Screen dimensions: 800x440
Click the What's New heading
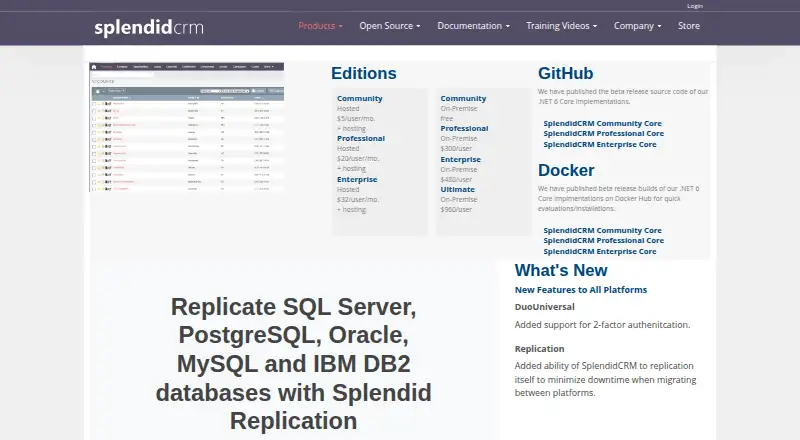point(561,271)
